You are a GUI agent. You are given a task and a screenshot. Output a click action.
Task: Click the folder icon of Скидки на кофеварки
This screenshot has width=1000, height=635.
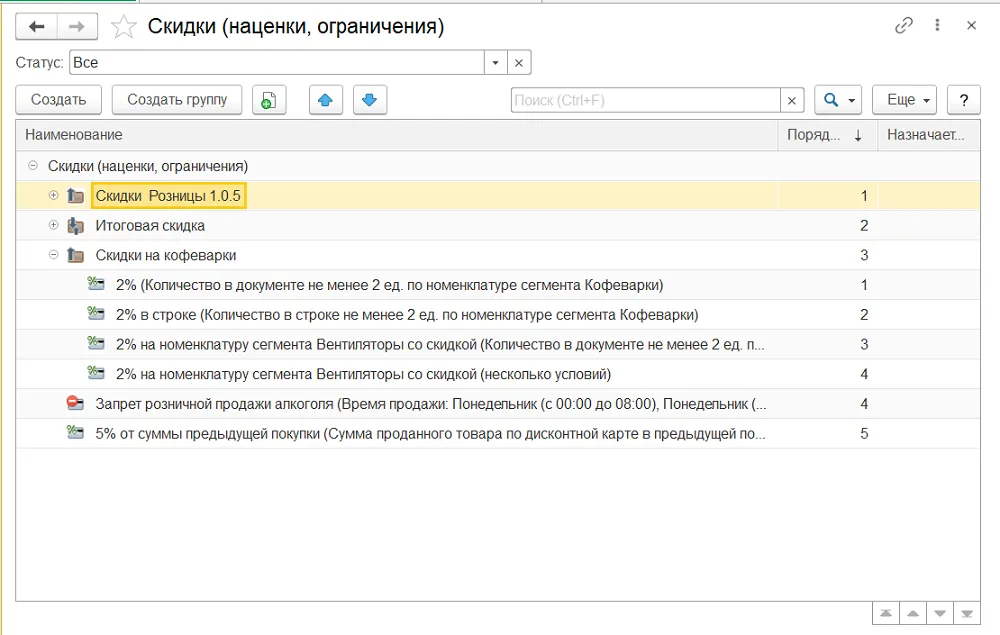75,255
